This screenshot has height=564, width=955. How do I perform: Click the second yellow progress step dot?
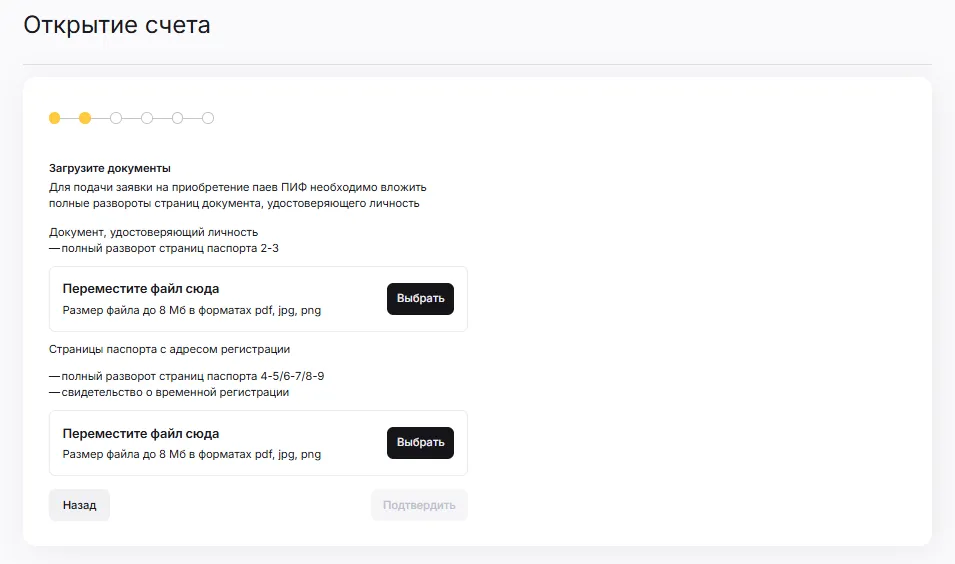85,118
